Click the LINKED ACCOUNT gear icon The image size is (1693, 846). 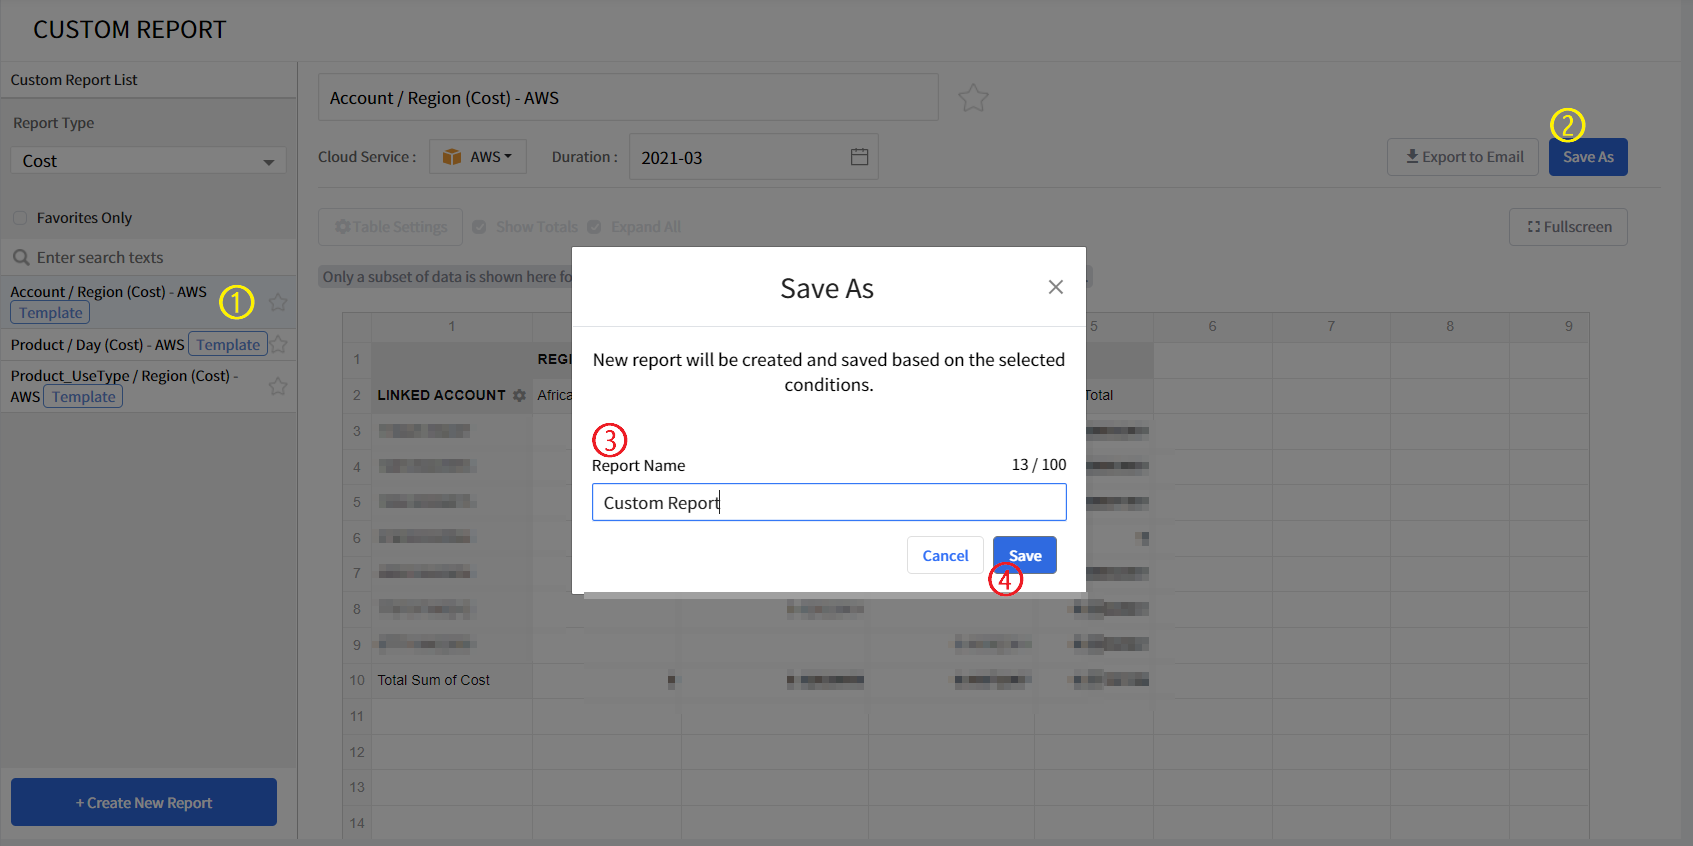point(519,395)
